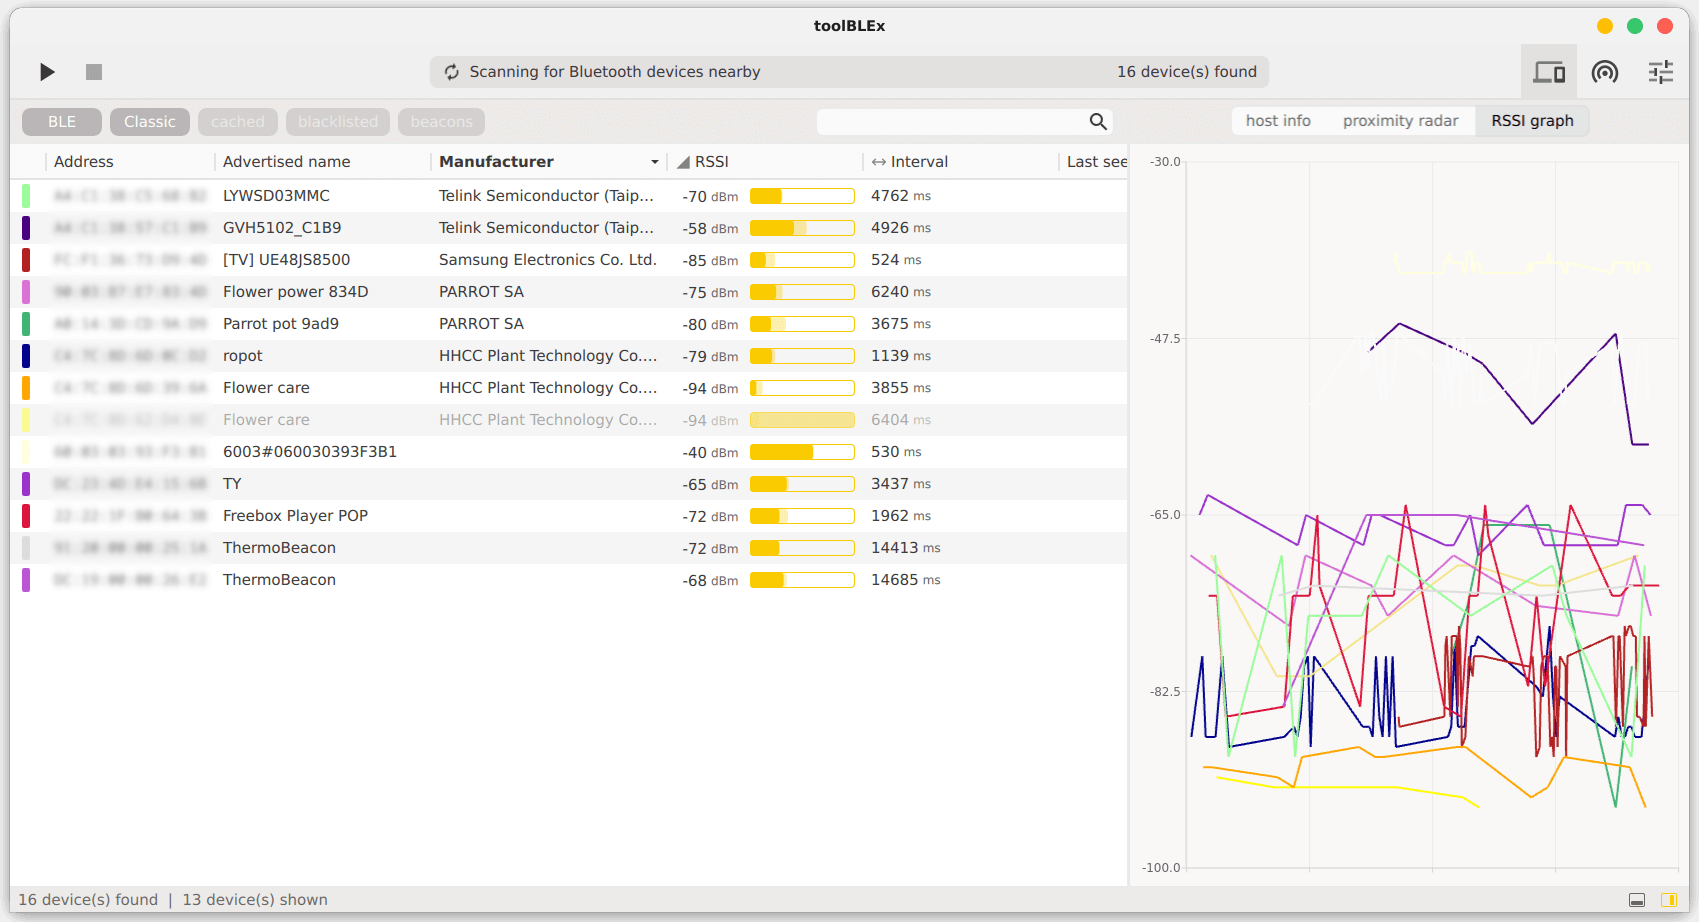Image resolution: width=1699 pixels, height=922 pixels.
Task: Click the search magnifier icon
Action: [x=1098, y=121]
